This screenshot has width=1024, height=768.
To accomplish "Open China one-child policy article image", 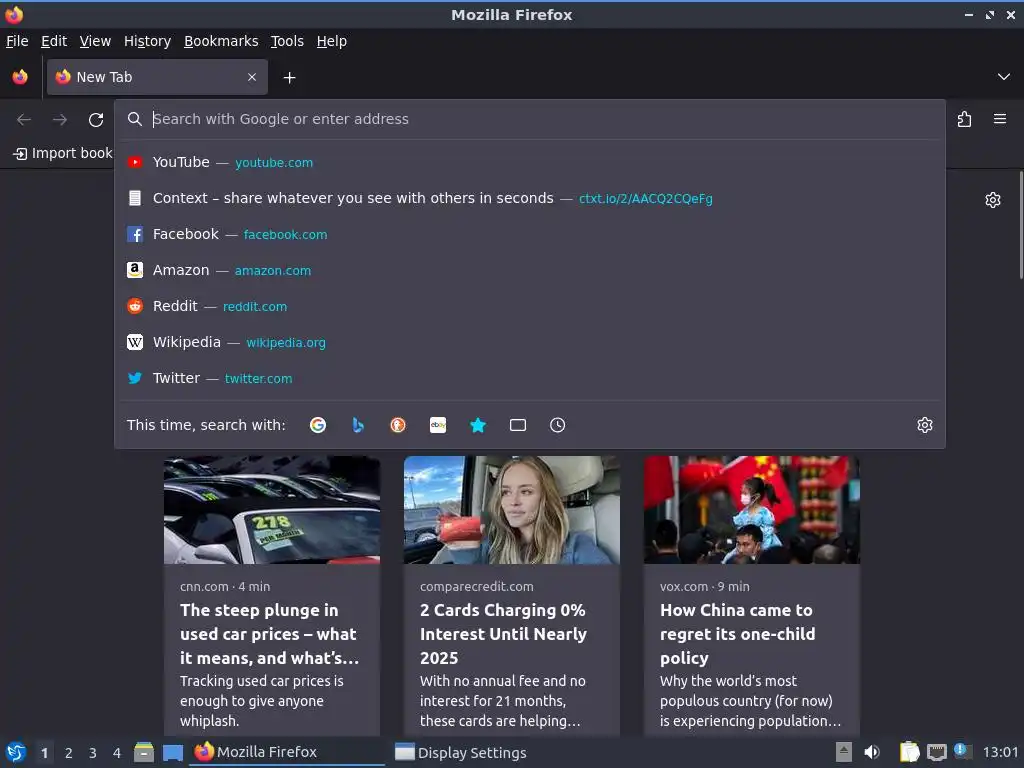I will point(752,510).
